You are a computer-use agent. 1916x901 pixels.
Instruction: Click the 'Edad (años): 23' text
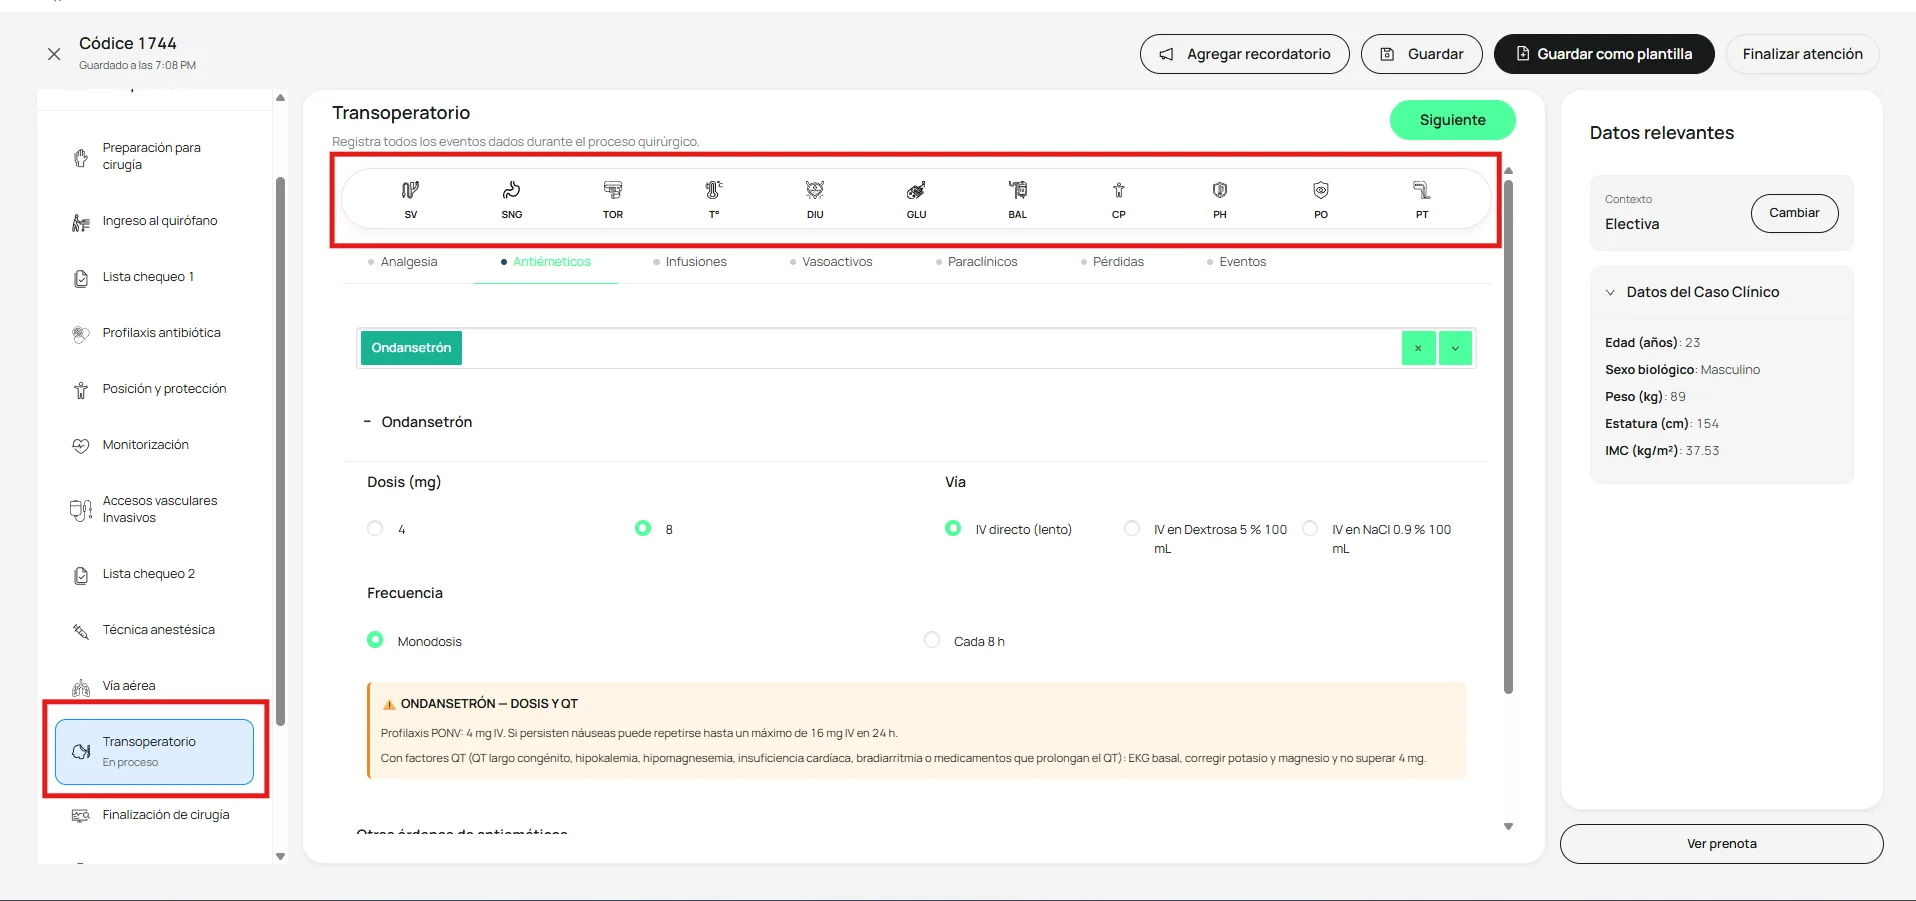tap(1652, 343)
